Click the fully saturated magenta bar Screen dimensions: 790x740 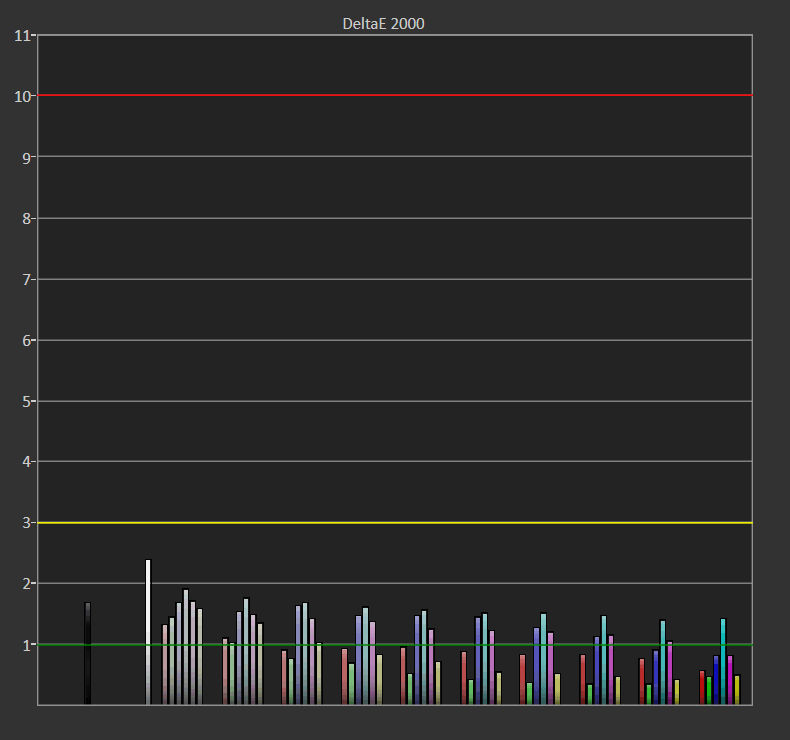(x=730, y=680)
